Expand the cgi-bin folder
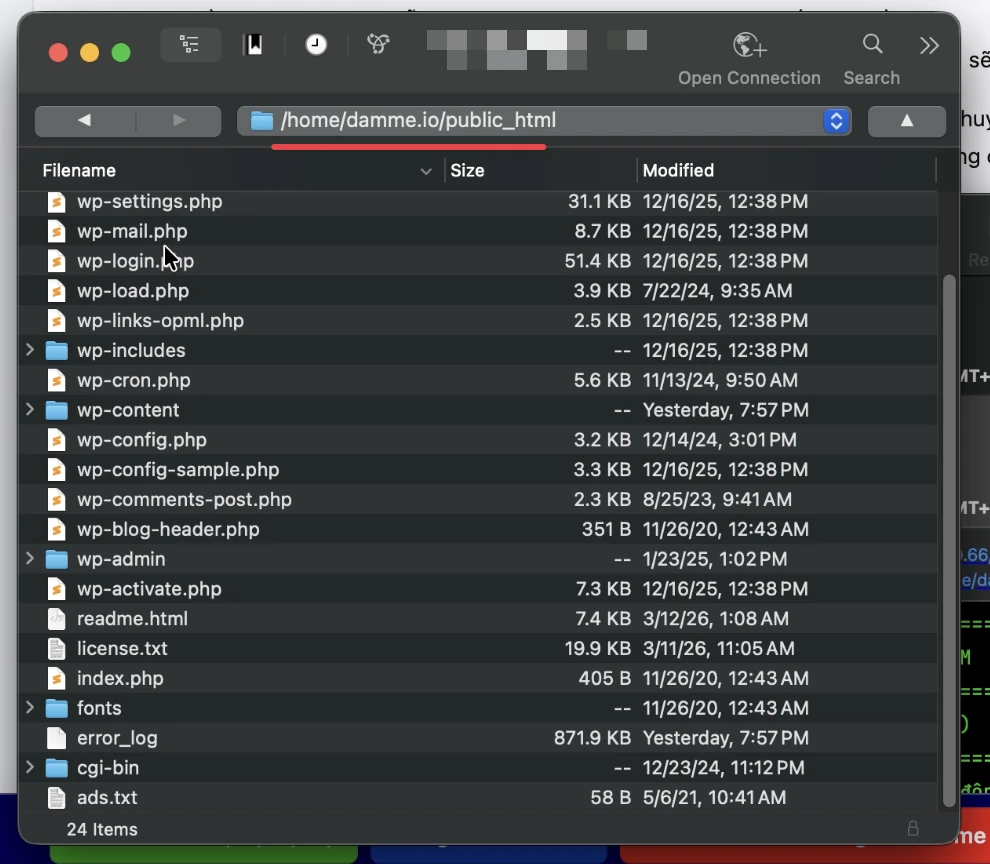This screenshot has width=990, height=864. tap(29, 767)
